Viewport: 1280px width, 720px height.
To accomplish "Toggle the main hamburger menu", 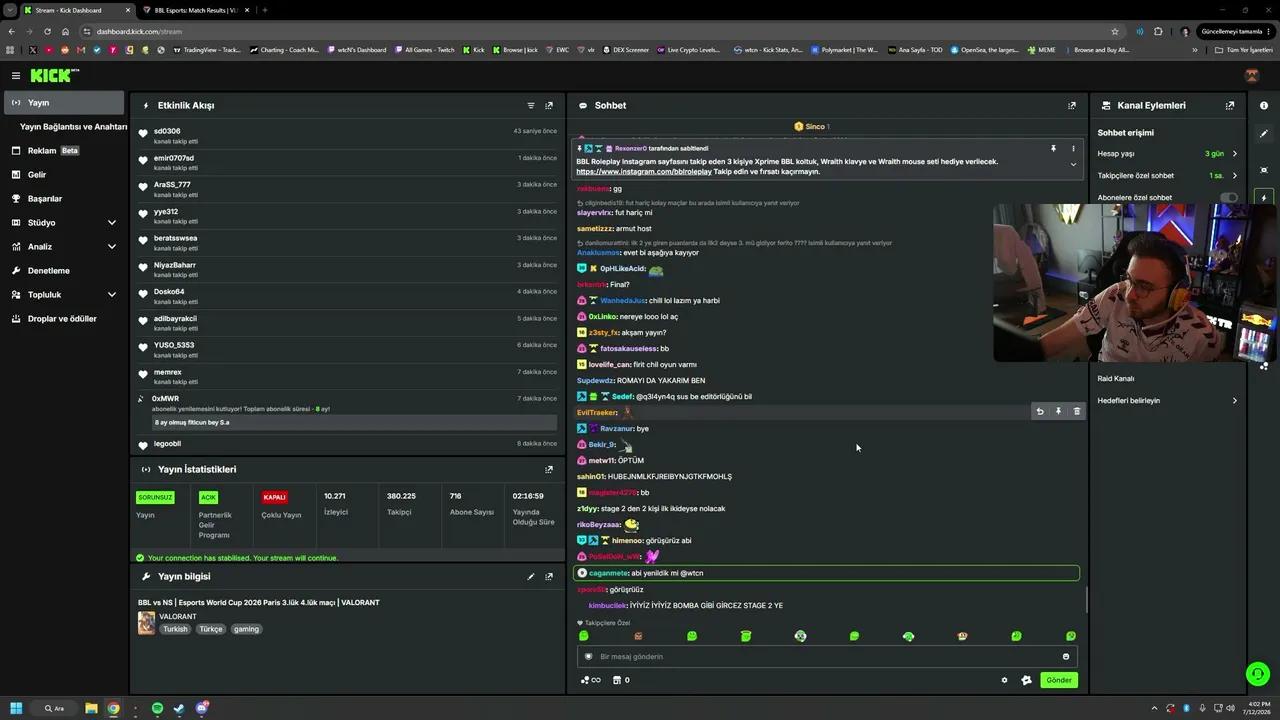I will 15,75.
